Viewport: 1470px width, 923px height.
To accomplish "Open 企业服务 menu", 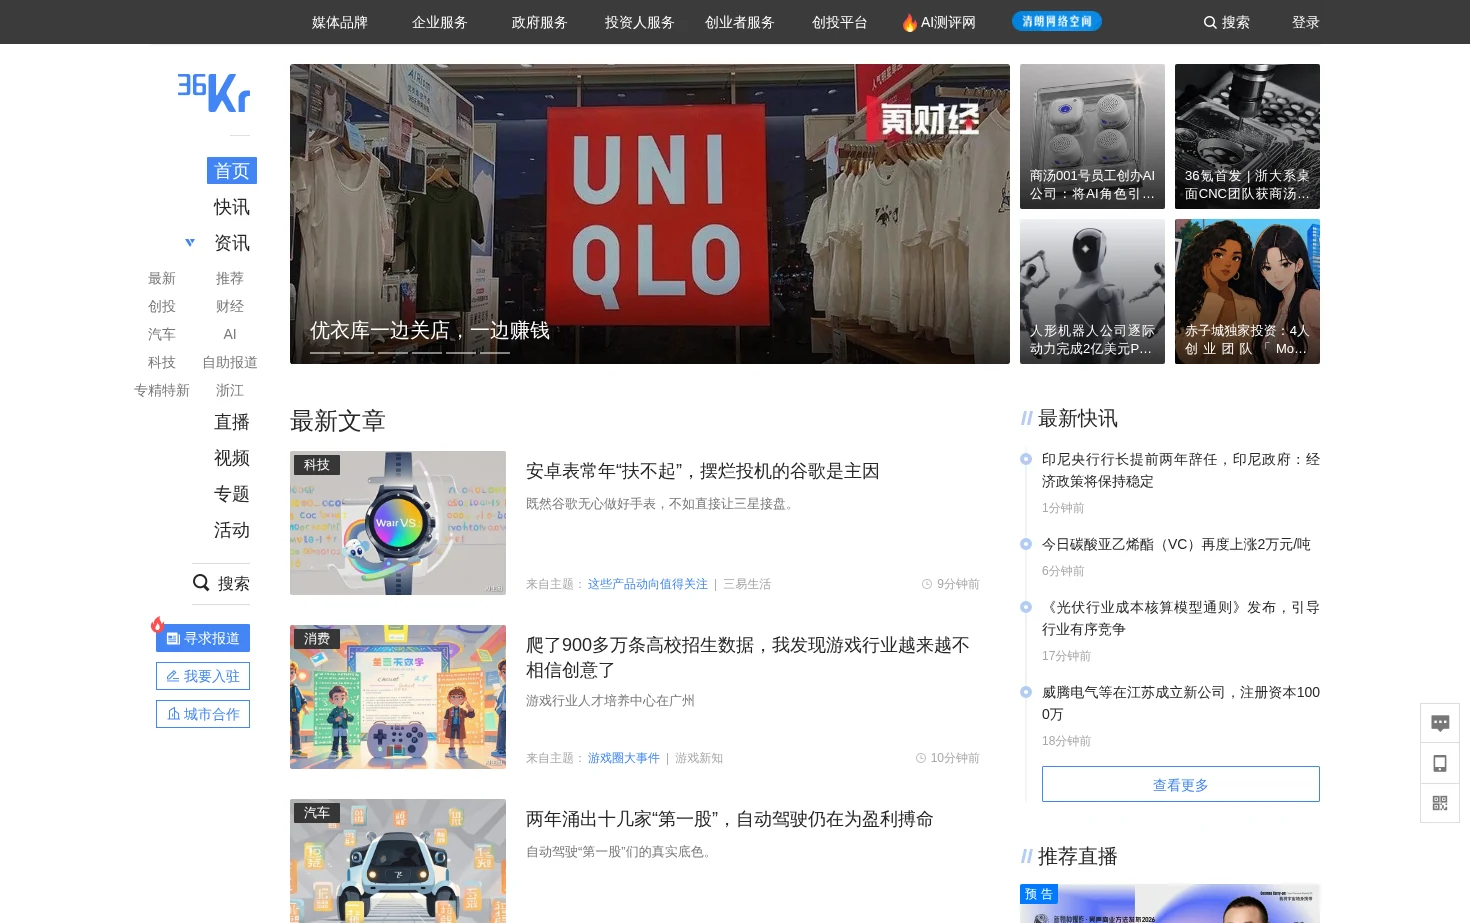I will [x=440, y=22].
